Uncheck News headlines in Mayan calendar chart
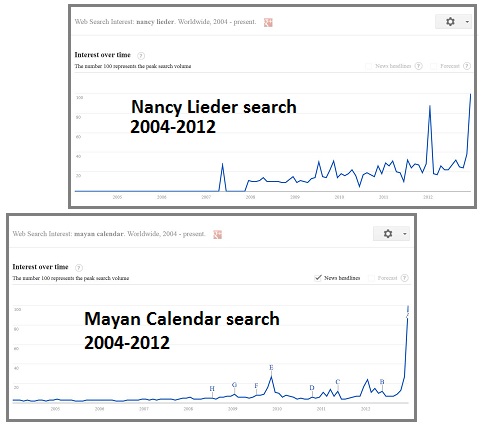483x426 pixels. pyautogui.click(x=318, y=278)
